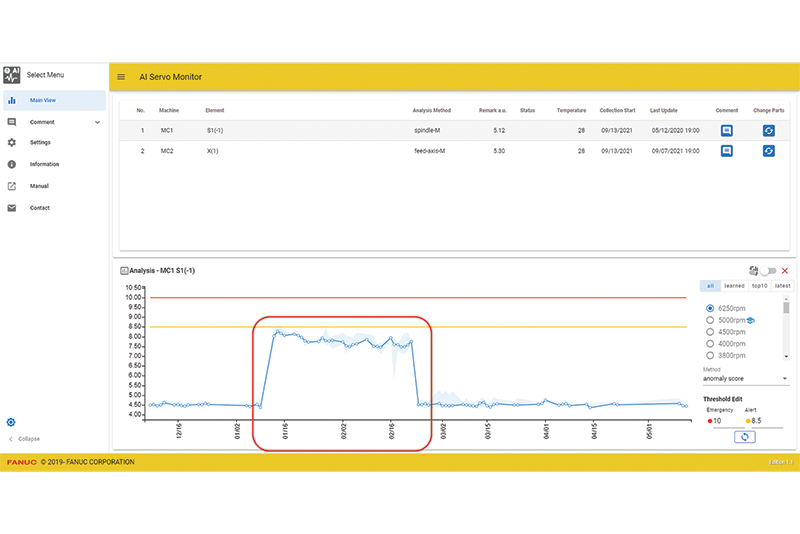The image size is (800, 534).
Task: Click the Settings gear sidebar icon
Action: [x=12, y=143]
